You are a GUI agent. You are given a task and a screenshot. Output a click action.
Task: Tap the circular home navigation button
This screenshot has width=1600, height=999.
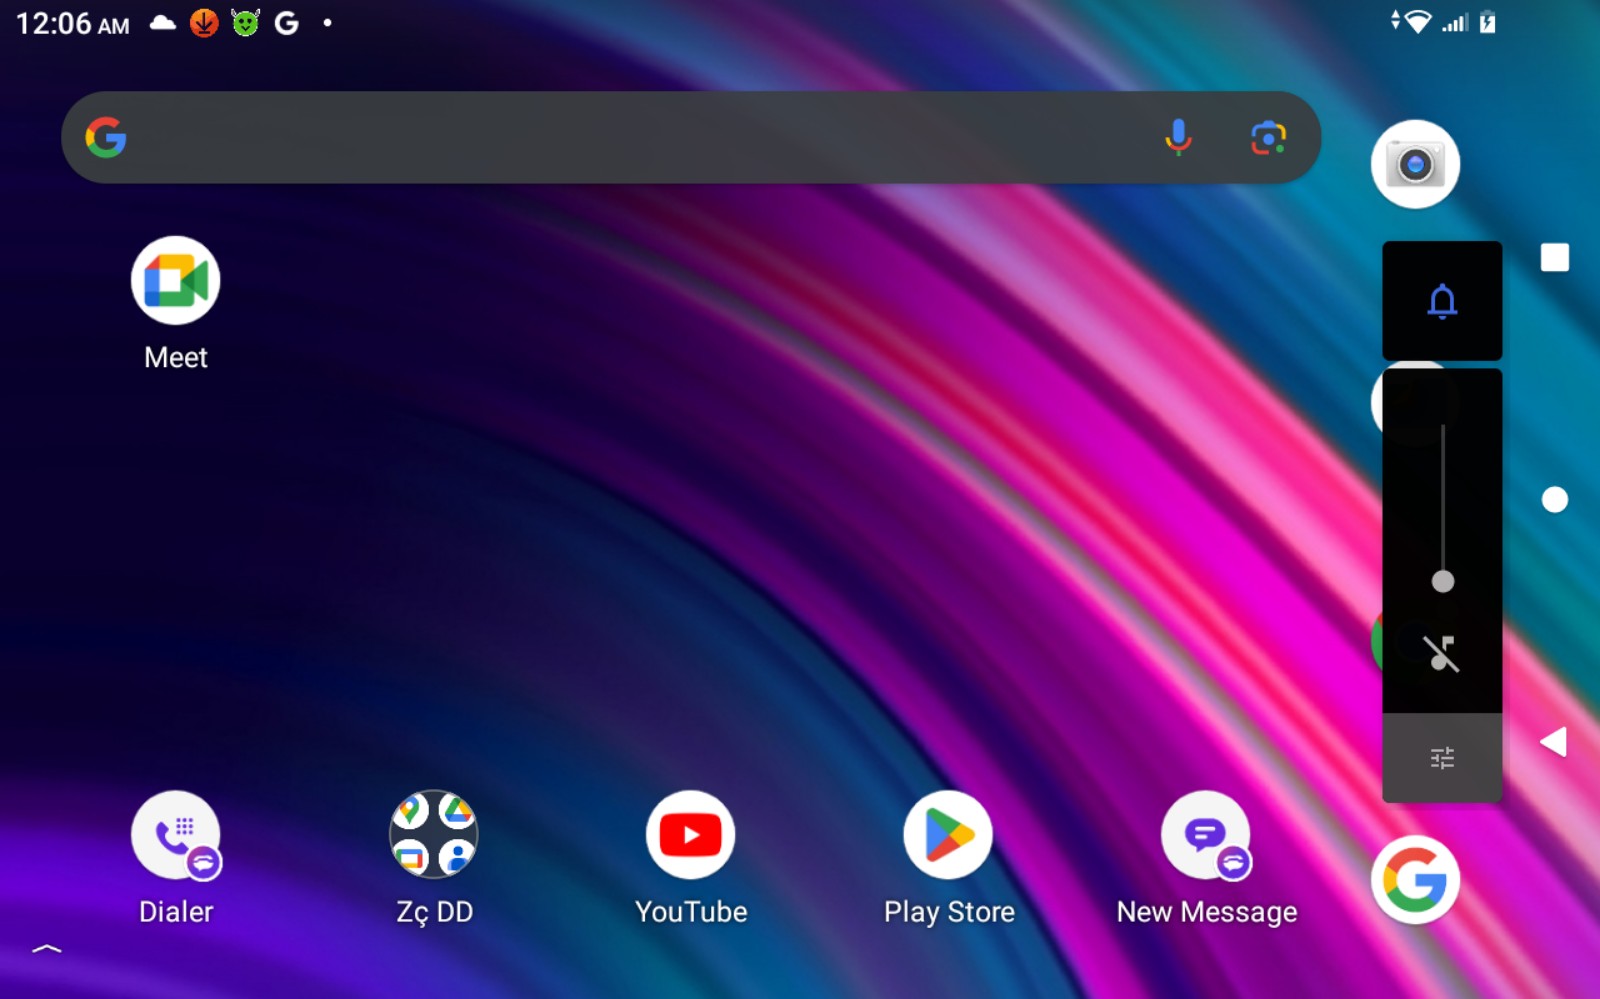(x=1554, y=499)
